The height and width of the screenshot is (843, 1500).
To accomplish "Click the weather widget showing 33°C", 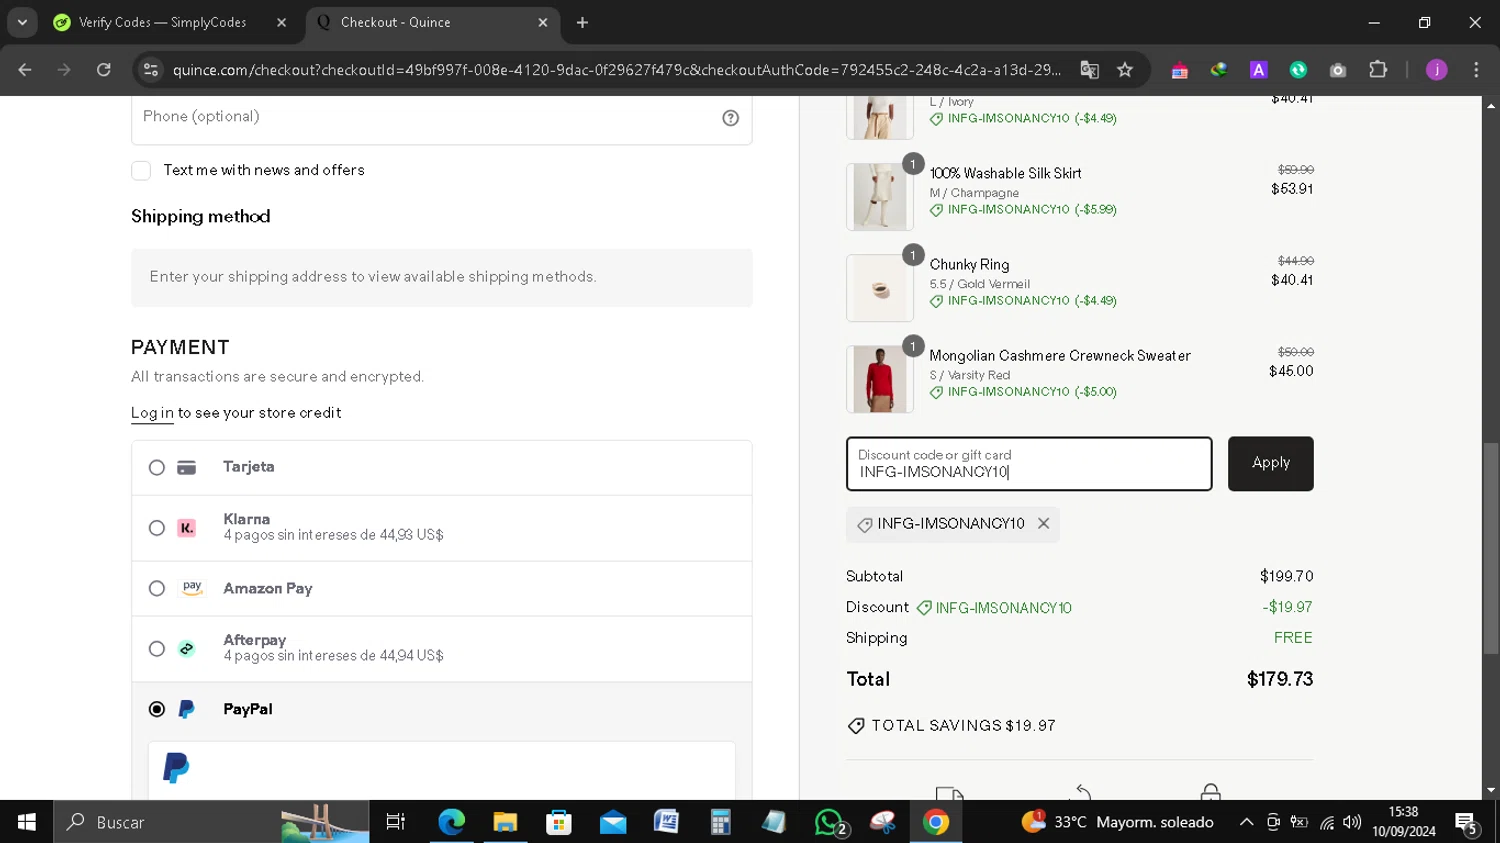I will (x=1118, y=822).
